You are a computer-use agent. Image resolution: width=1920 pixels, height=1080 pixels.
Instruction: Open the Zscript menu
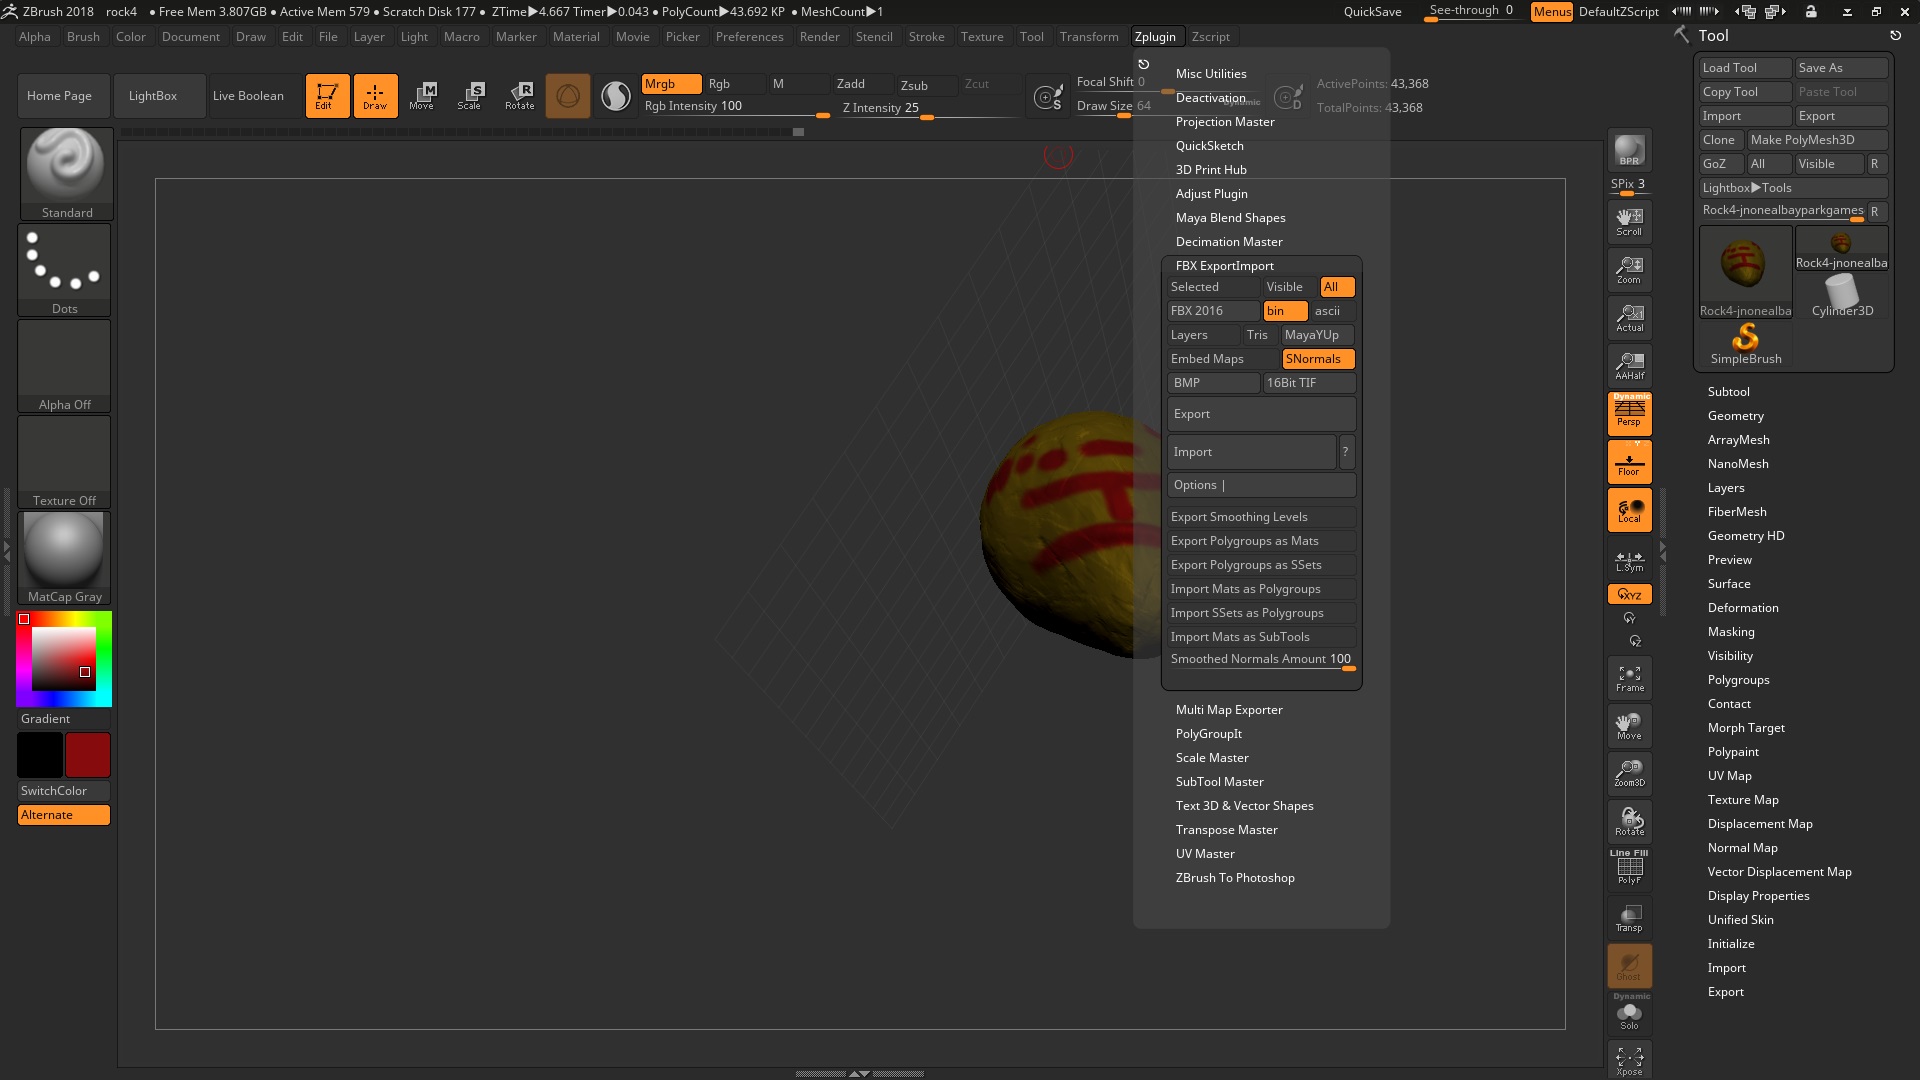click(1210, 37)
